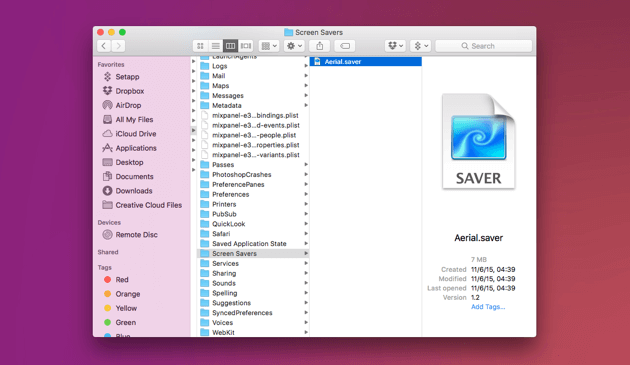
Task: Go forward with the right arrow button
Action: point(119,46)
